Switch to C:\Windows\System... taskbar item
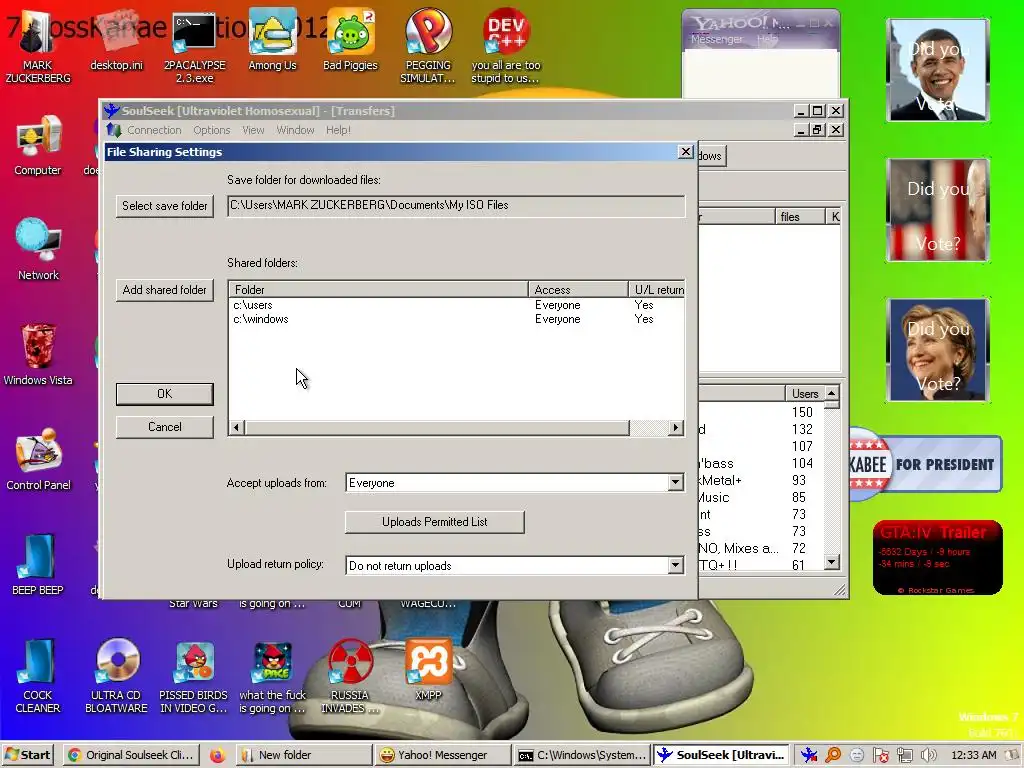Image resolution: width=1024 pixels, height=768 pixels. tap(582, 755)
